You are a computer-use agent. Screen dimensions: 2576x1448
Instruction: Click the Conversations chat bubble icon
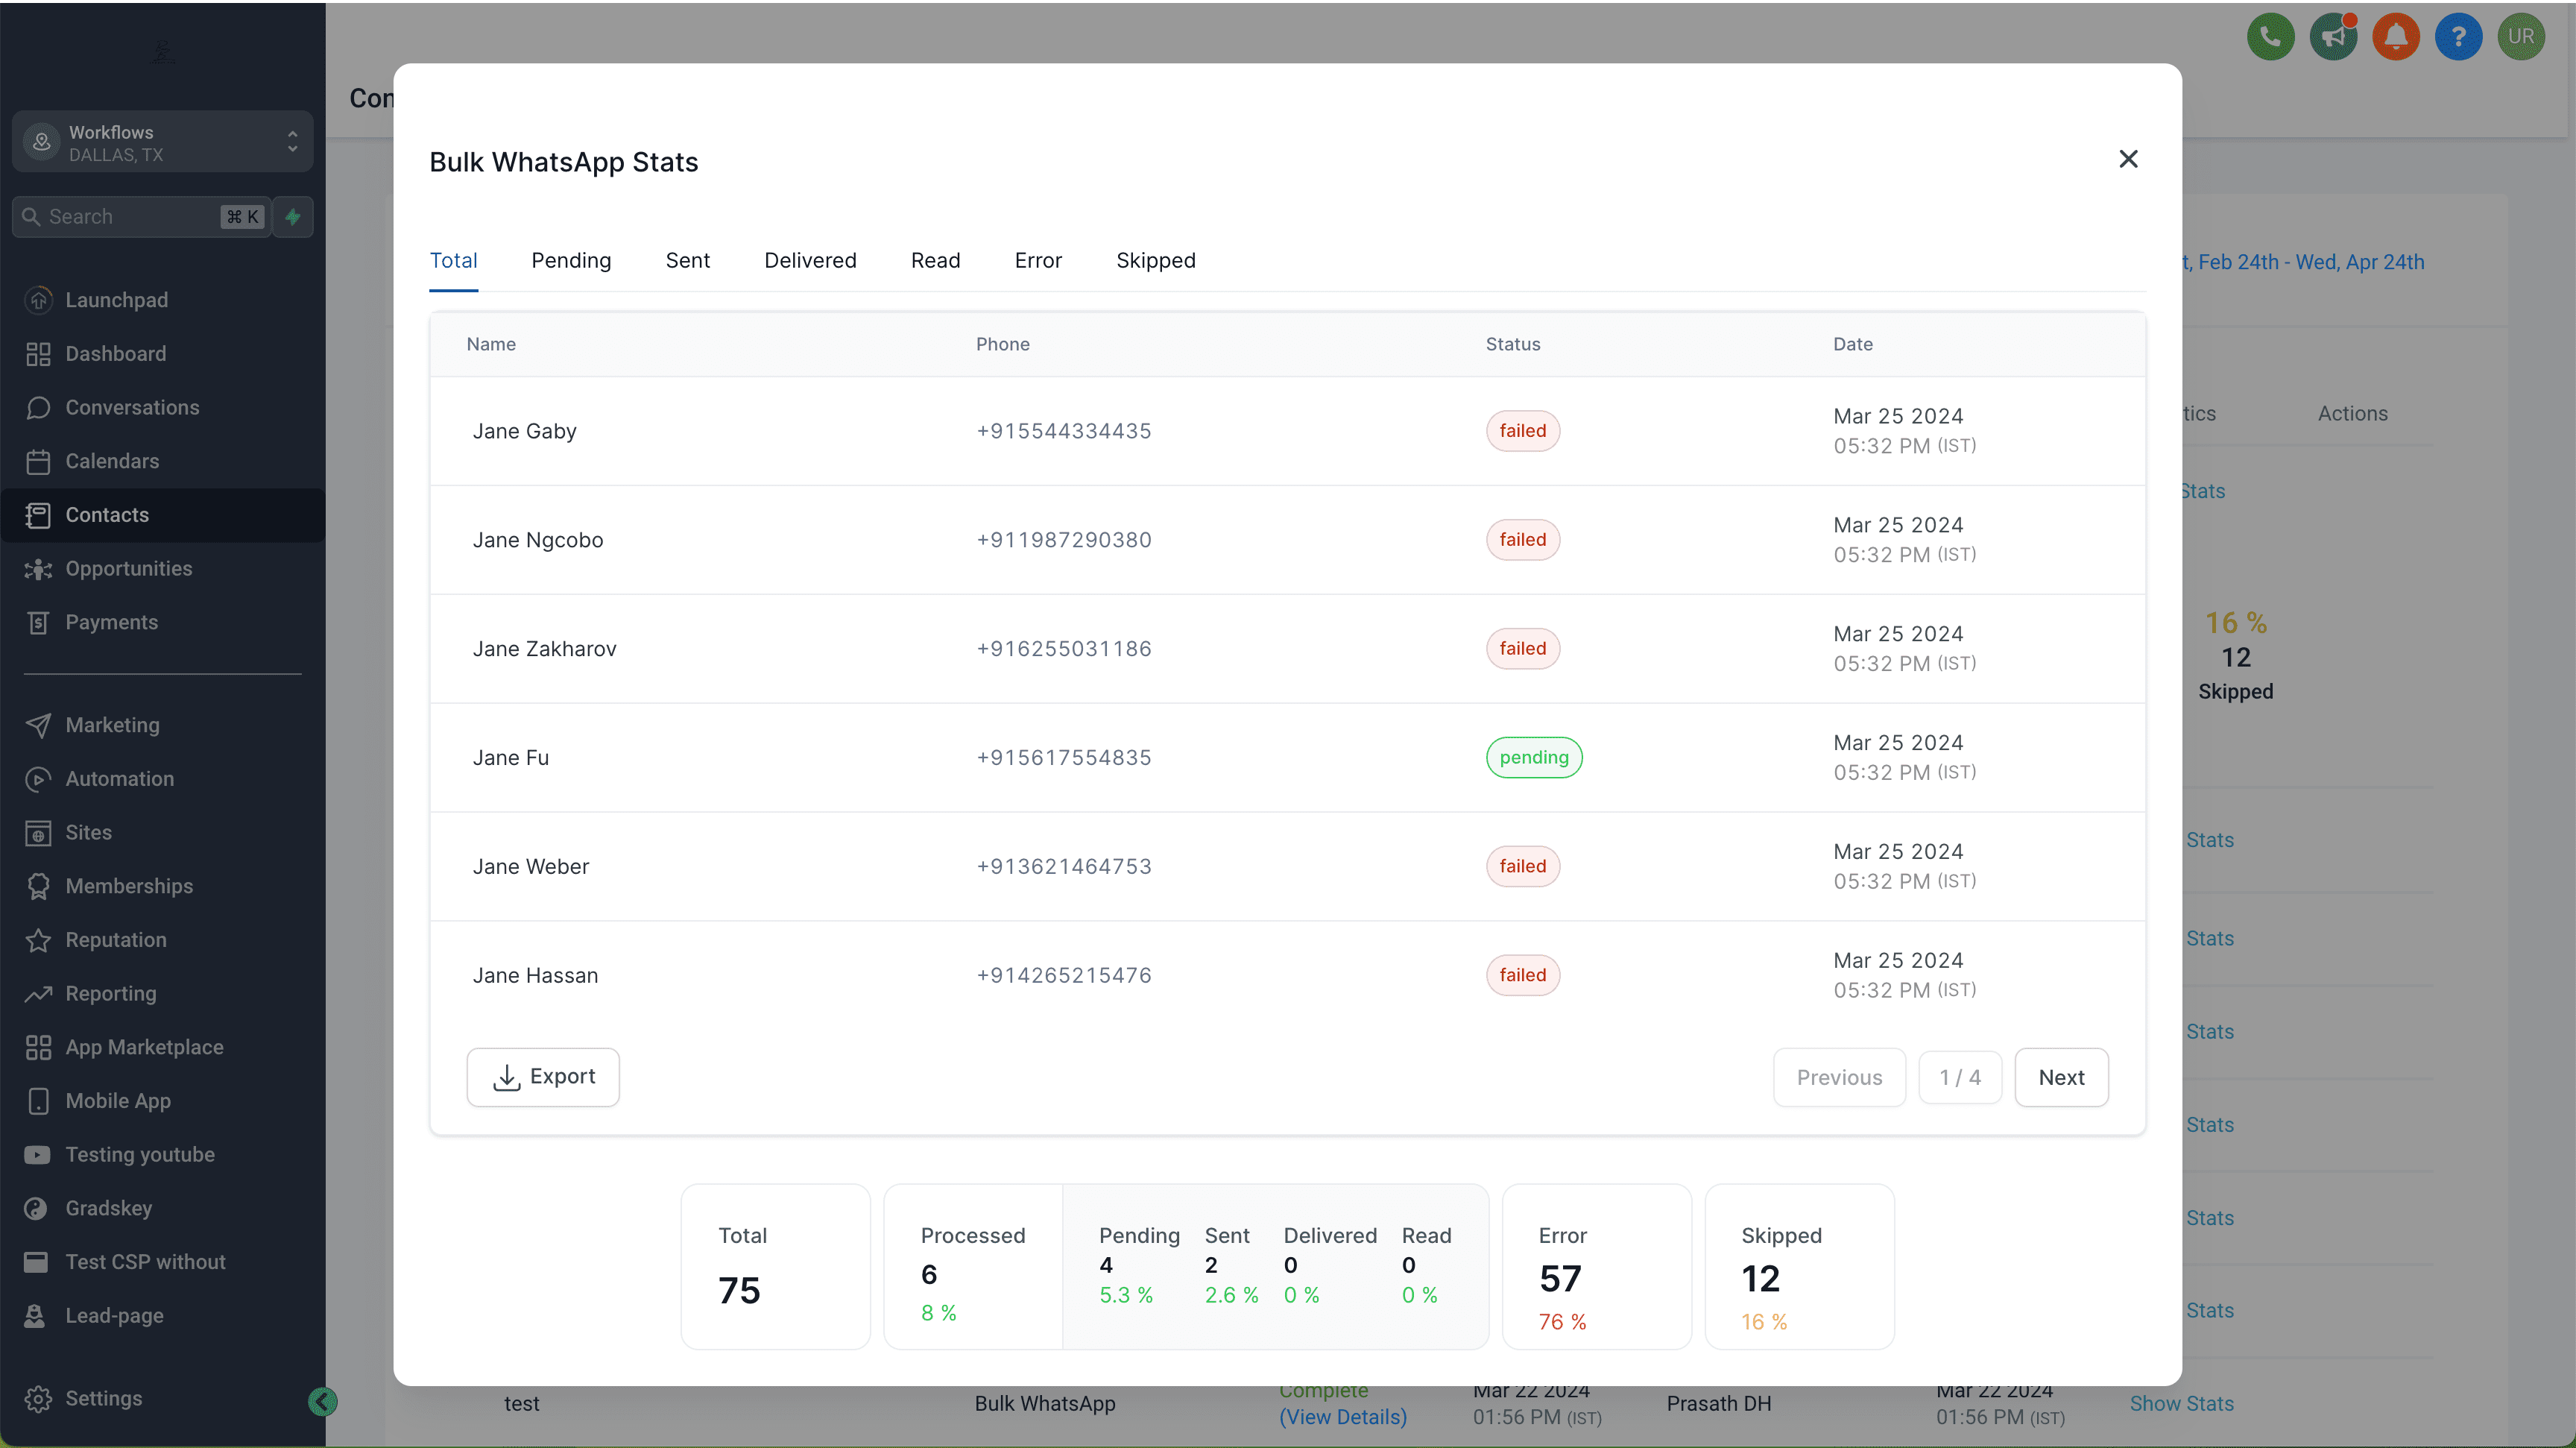pyautogui.click(x=38, y=407)
